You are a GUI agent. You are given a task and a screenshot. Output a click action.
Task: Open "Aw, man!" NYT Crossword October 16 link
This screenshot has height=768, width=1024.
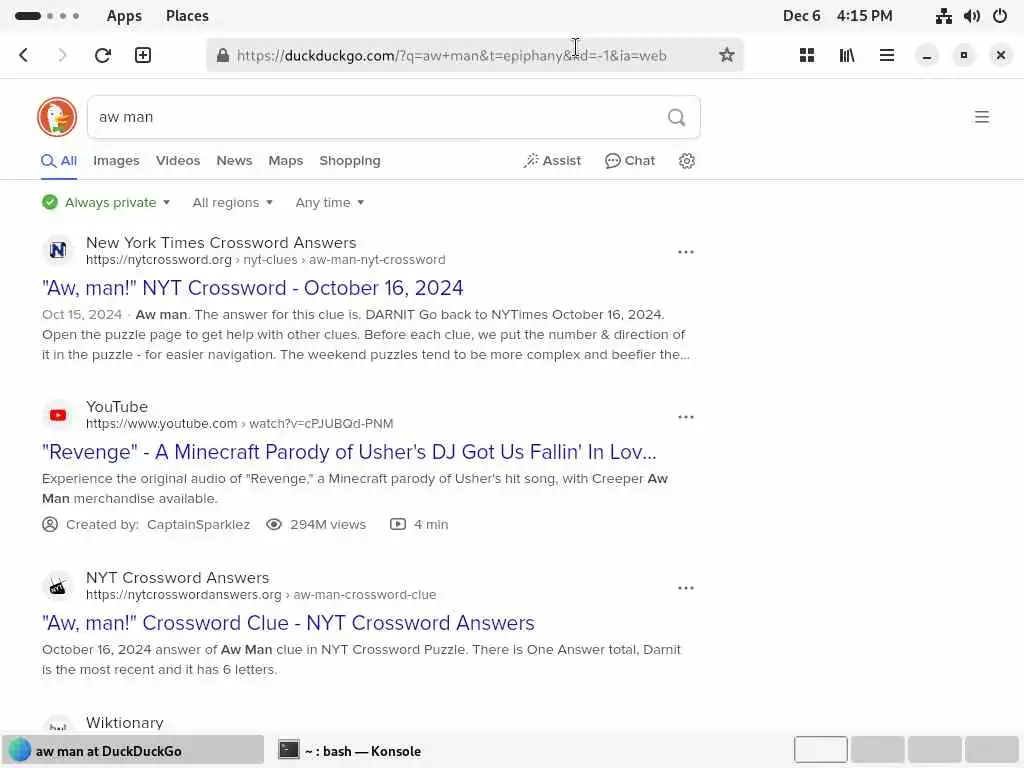253,288
